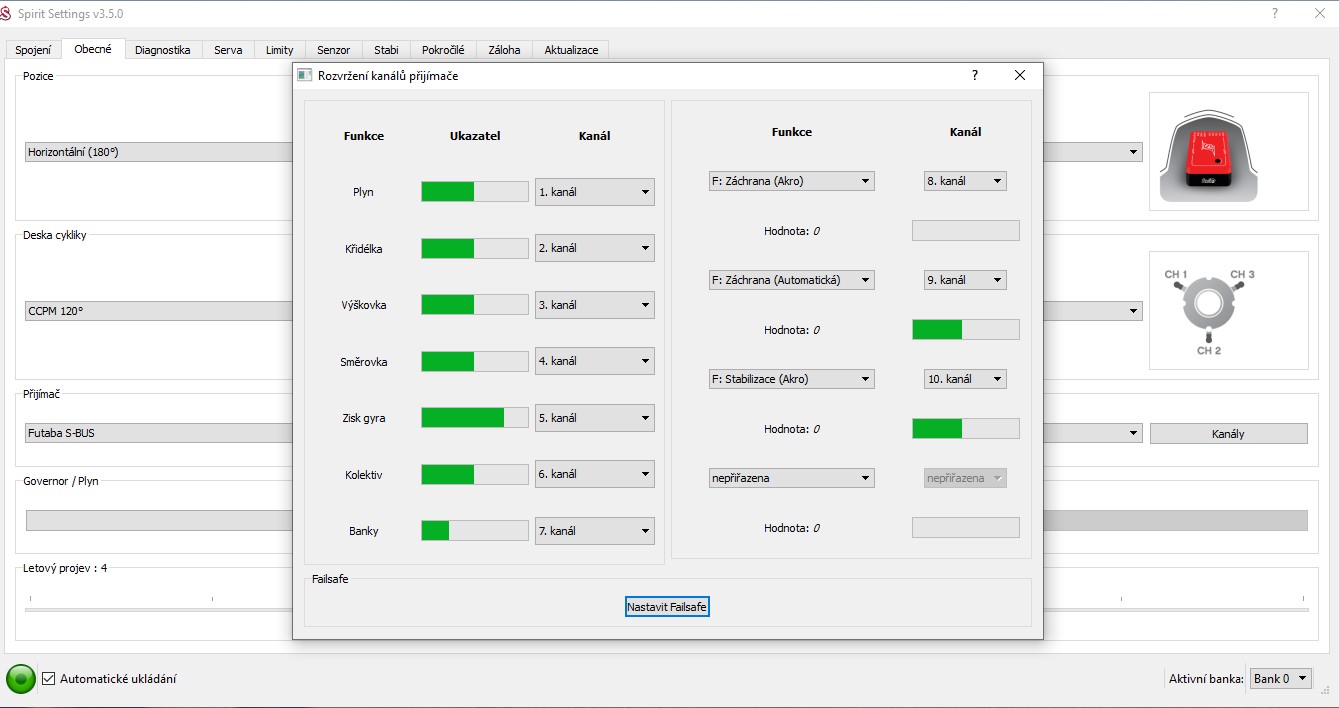Open the Senzor tab
The height and width of the screenshot is (708, 1339).
[333, 50]
